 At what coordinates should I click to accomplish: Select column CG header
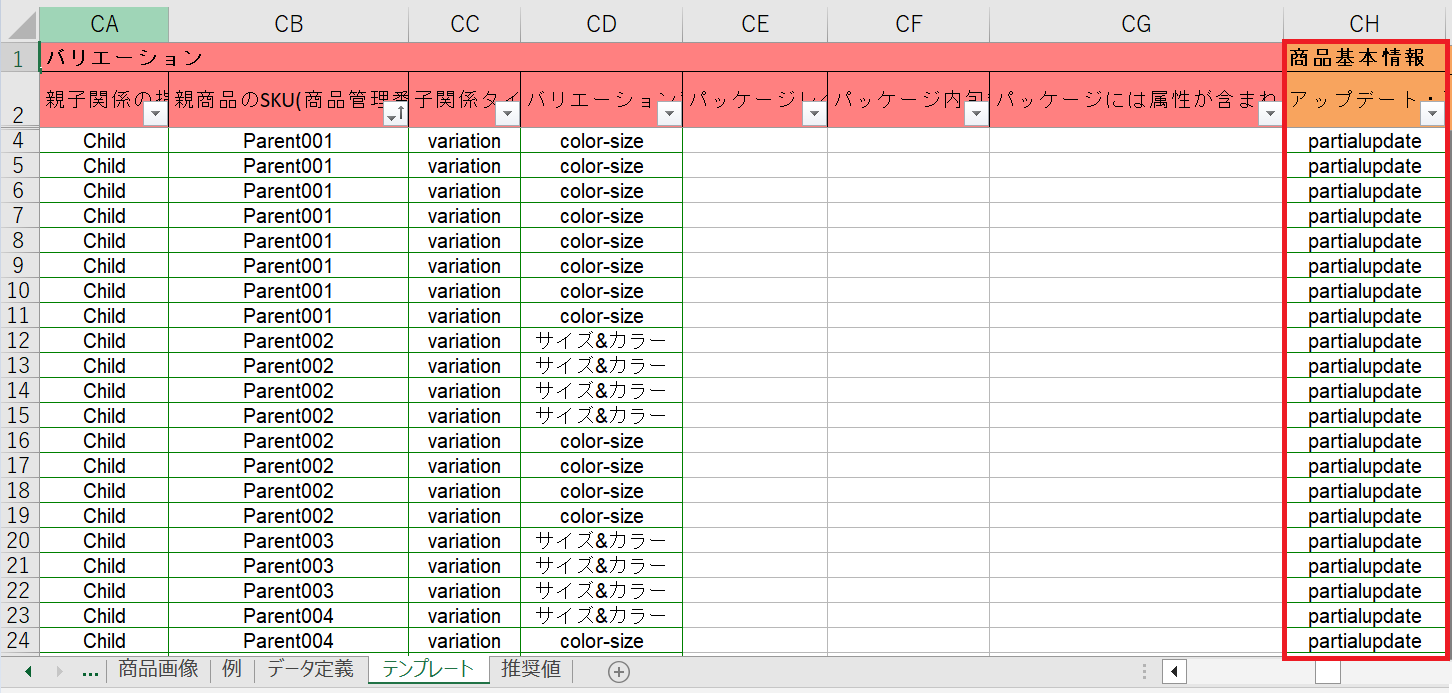(1136, 25)
